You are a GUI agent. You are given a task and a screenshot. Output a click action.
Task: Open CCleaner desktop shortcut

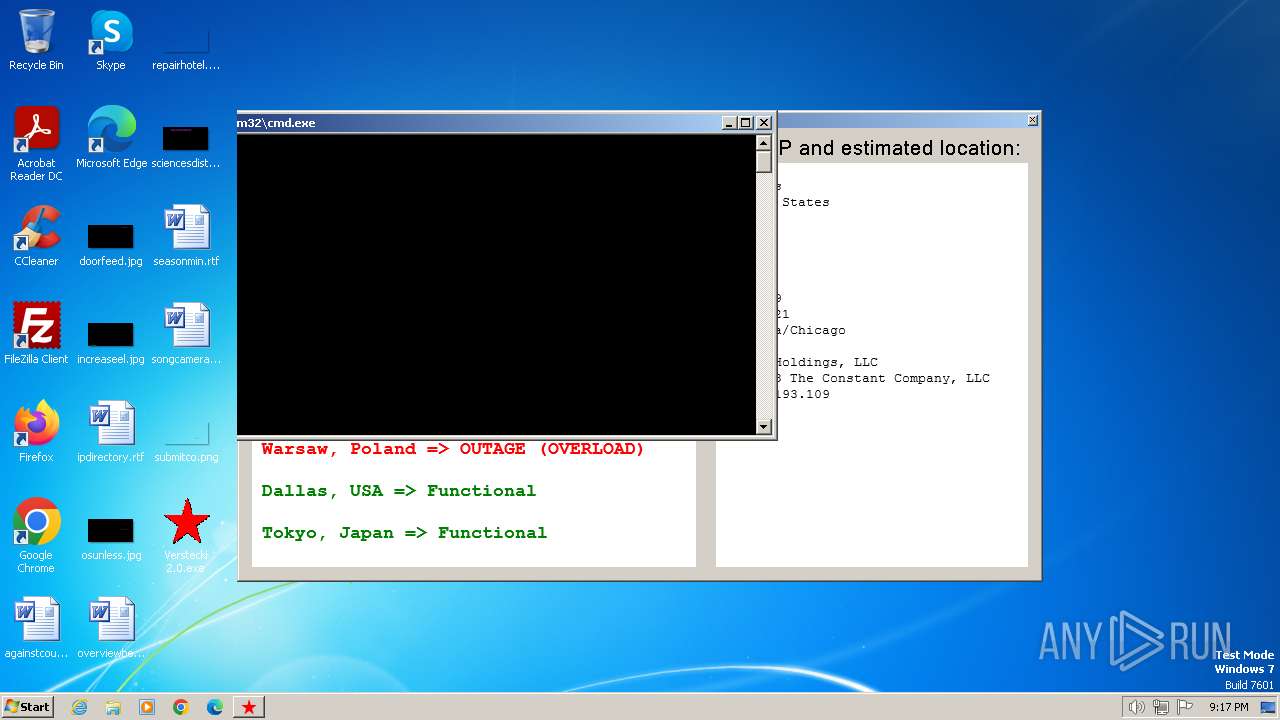coord(36,236)
